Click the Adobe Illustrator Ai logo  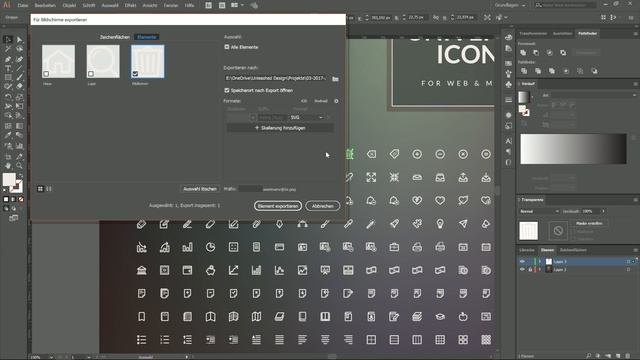pos(7,5)
